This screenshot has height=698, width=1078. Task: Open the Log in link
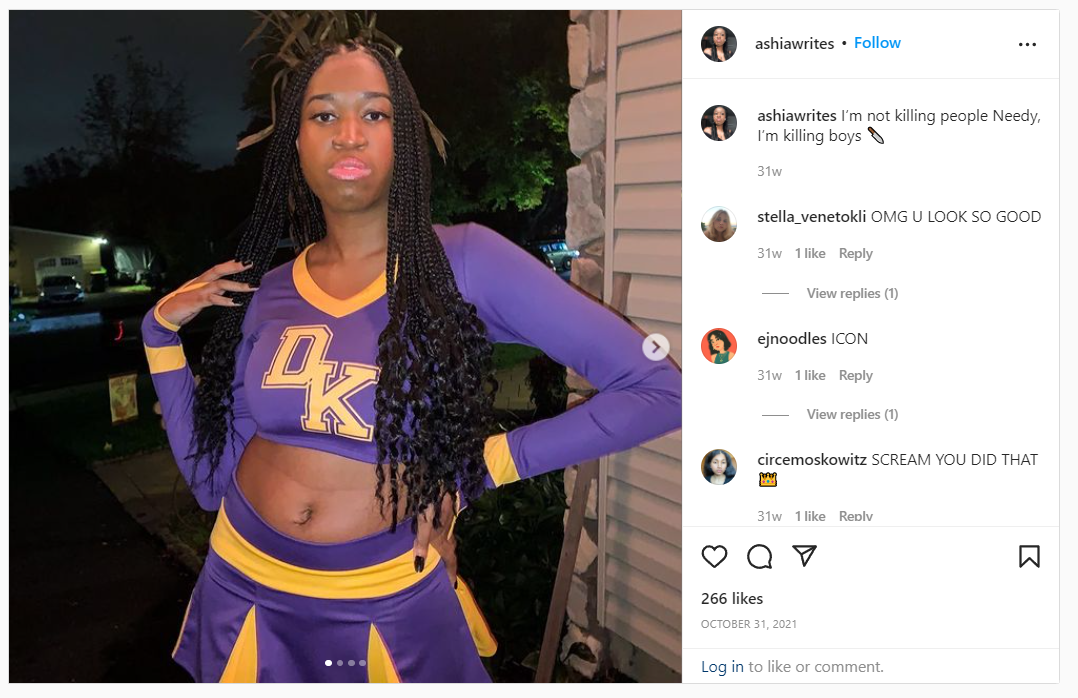(722, 666)
